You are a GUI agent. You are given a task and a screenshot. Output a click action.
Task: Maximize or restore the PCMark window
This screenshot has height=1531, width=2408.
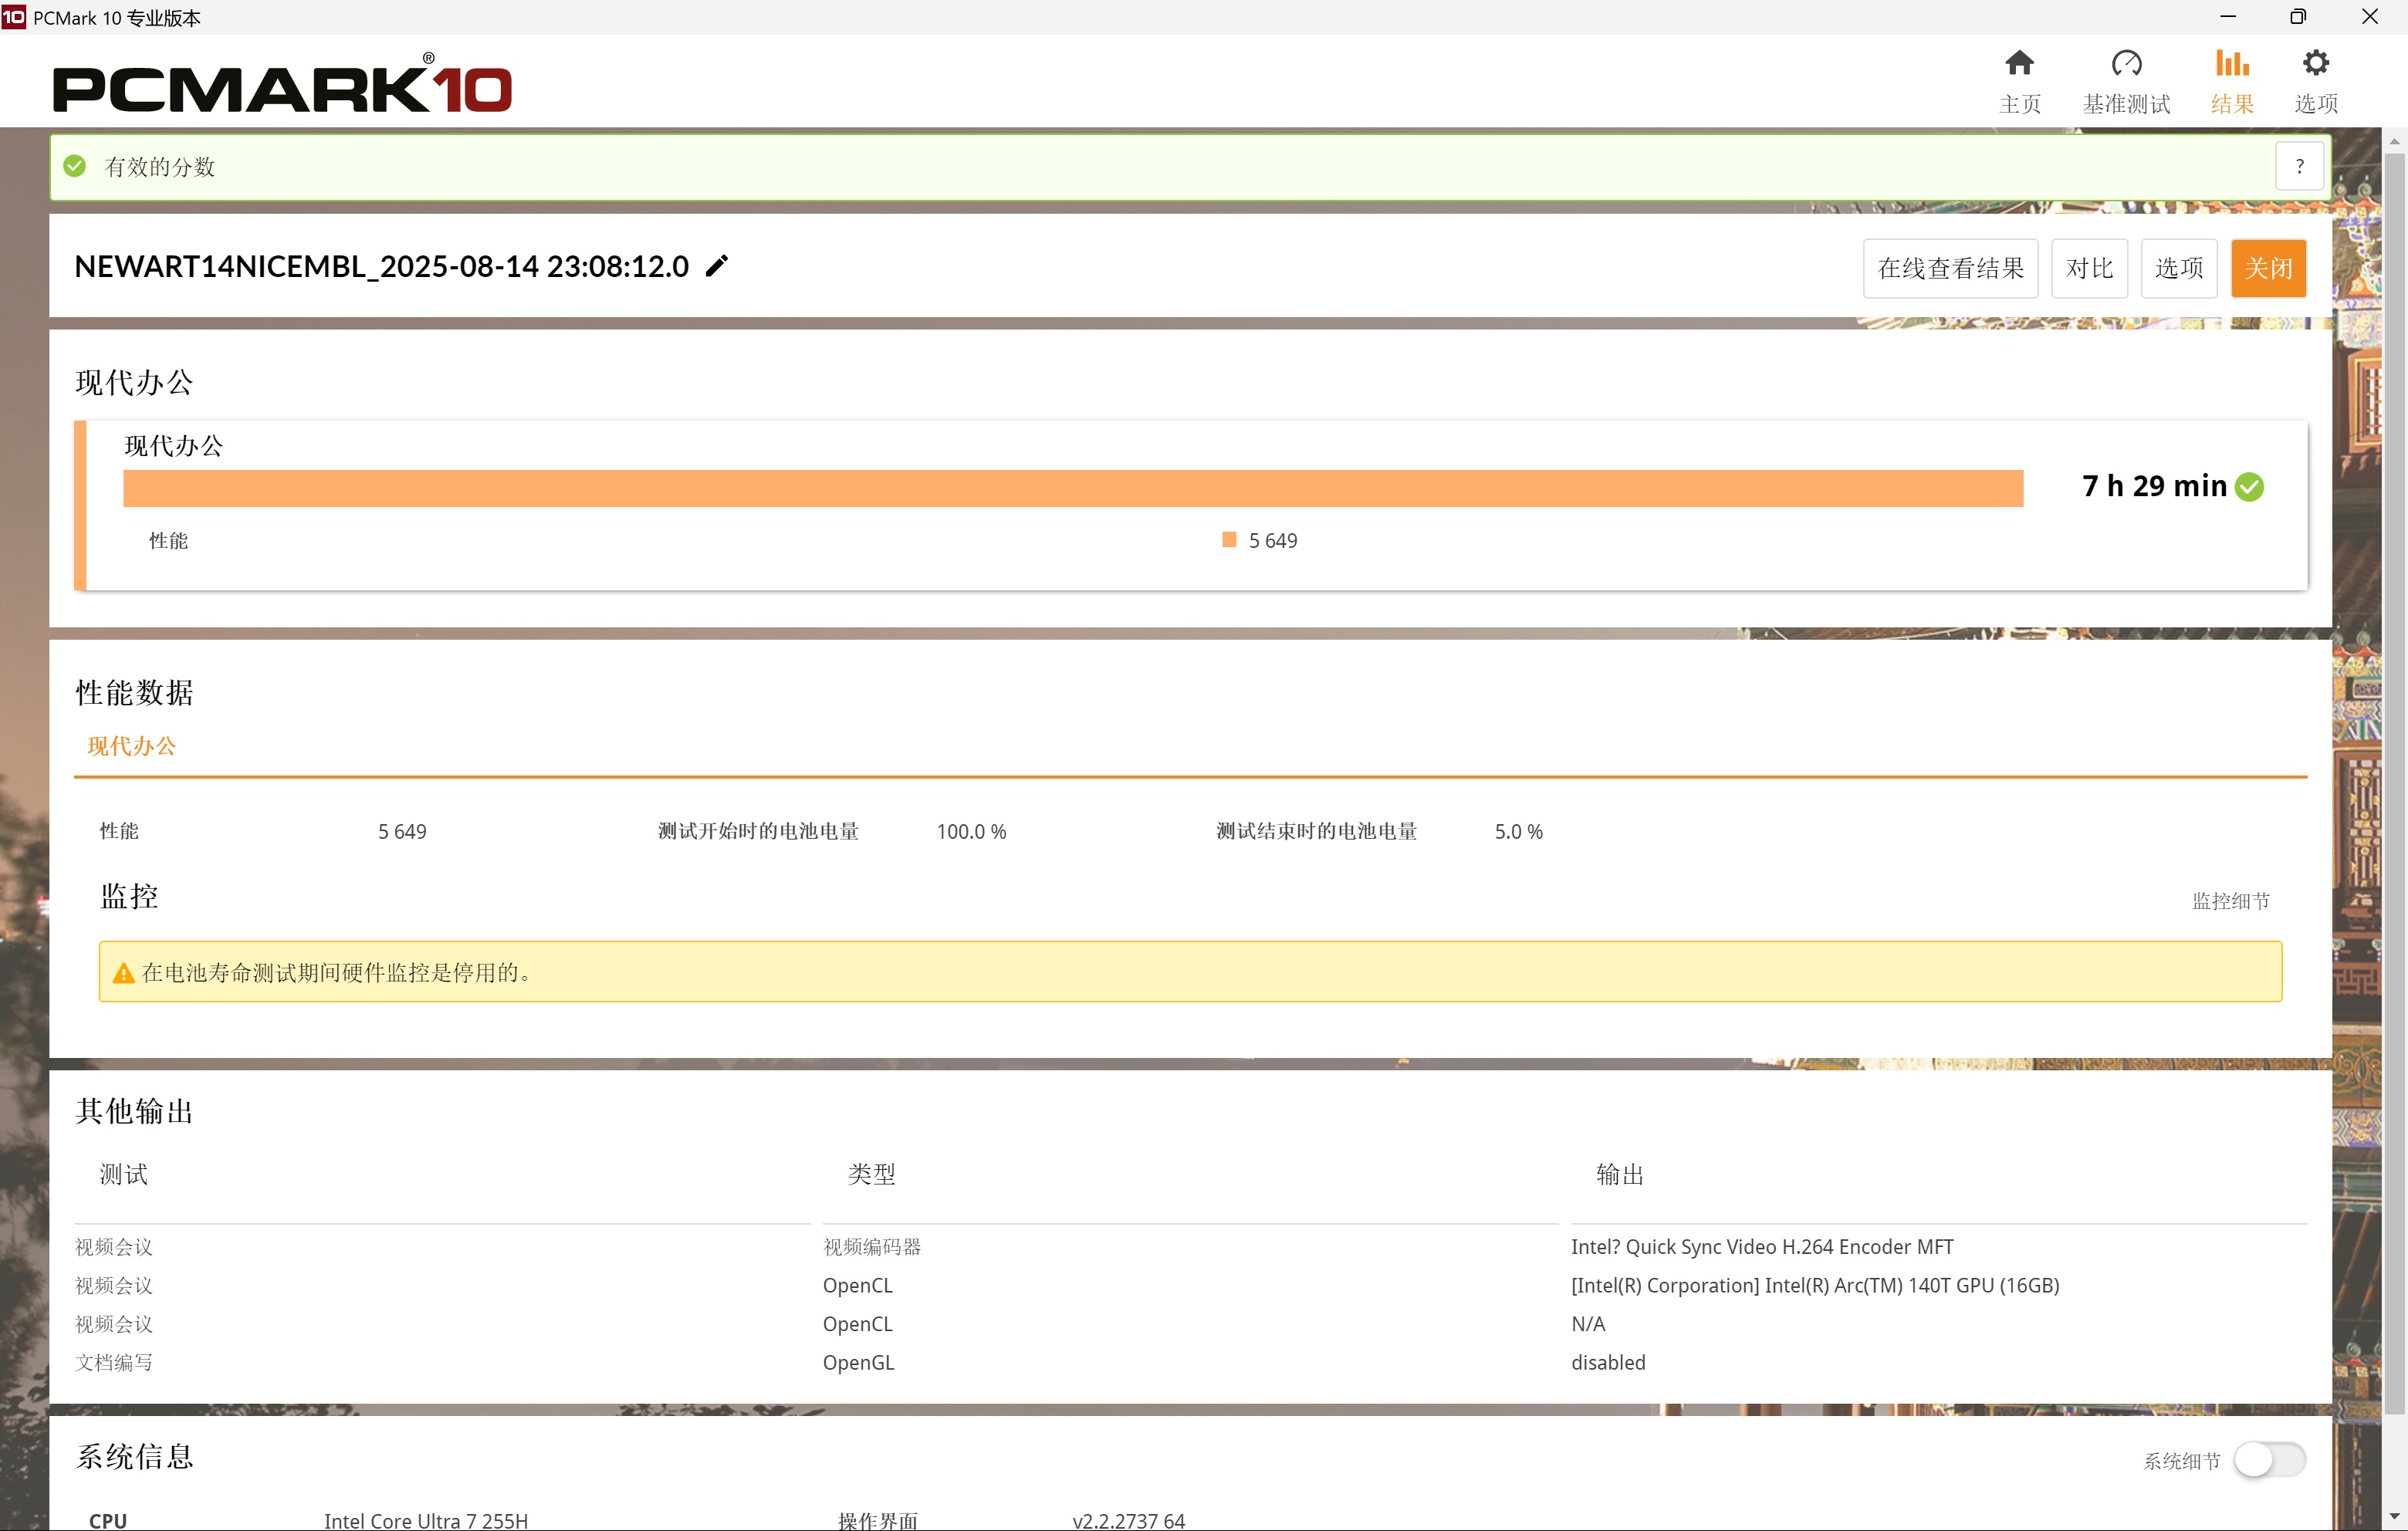(2298, 16)
